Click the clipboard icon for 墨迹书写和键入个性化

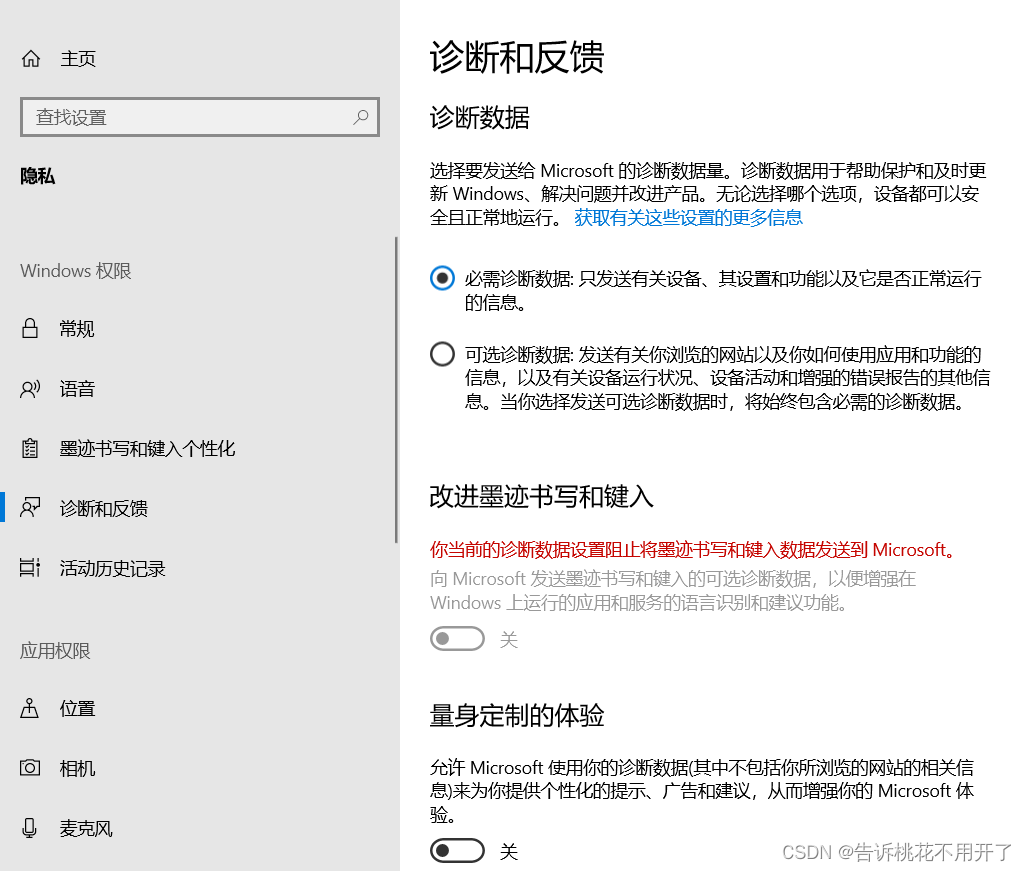[x=30, y=448]
